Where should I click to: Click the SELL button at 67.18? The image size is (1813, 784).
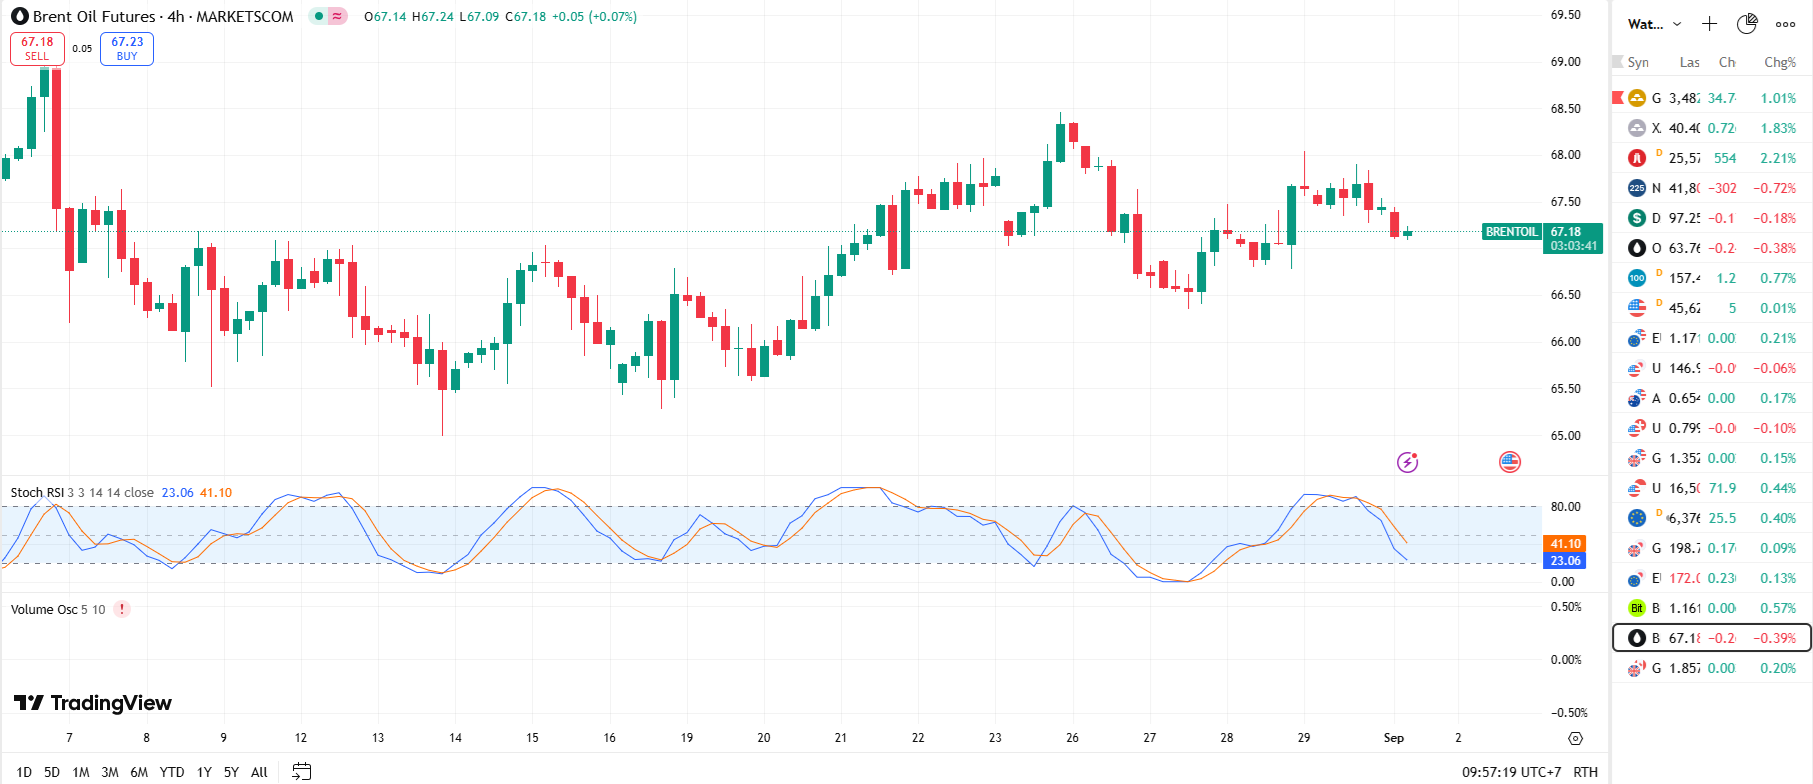[37, 48]
